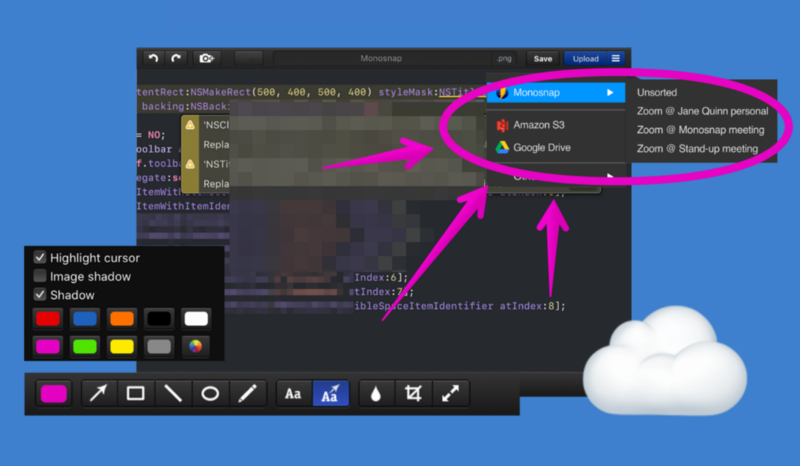Uncheck the Shadow checkbox
Image resolution: width=800 pixels, height=466 pixels.
click(x=41, y=295)
